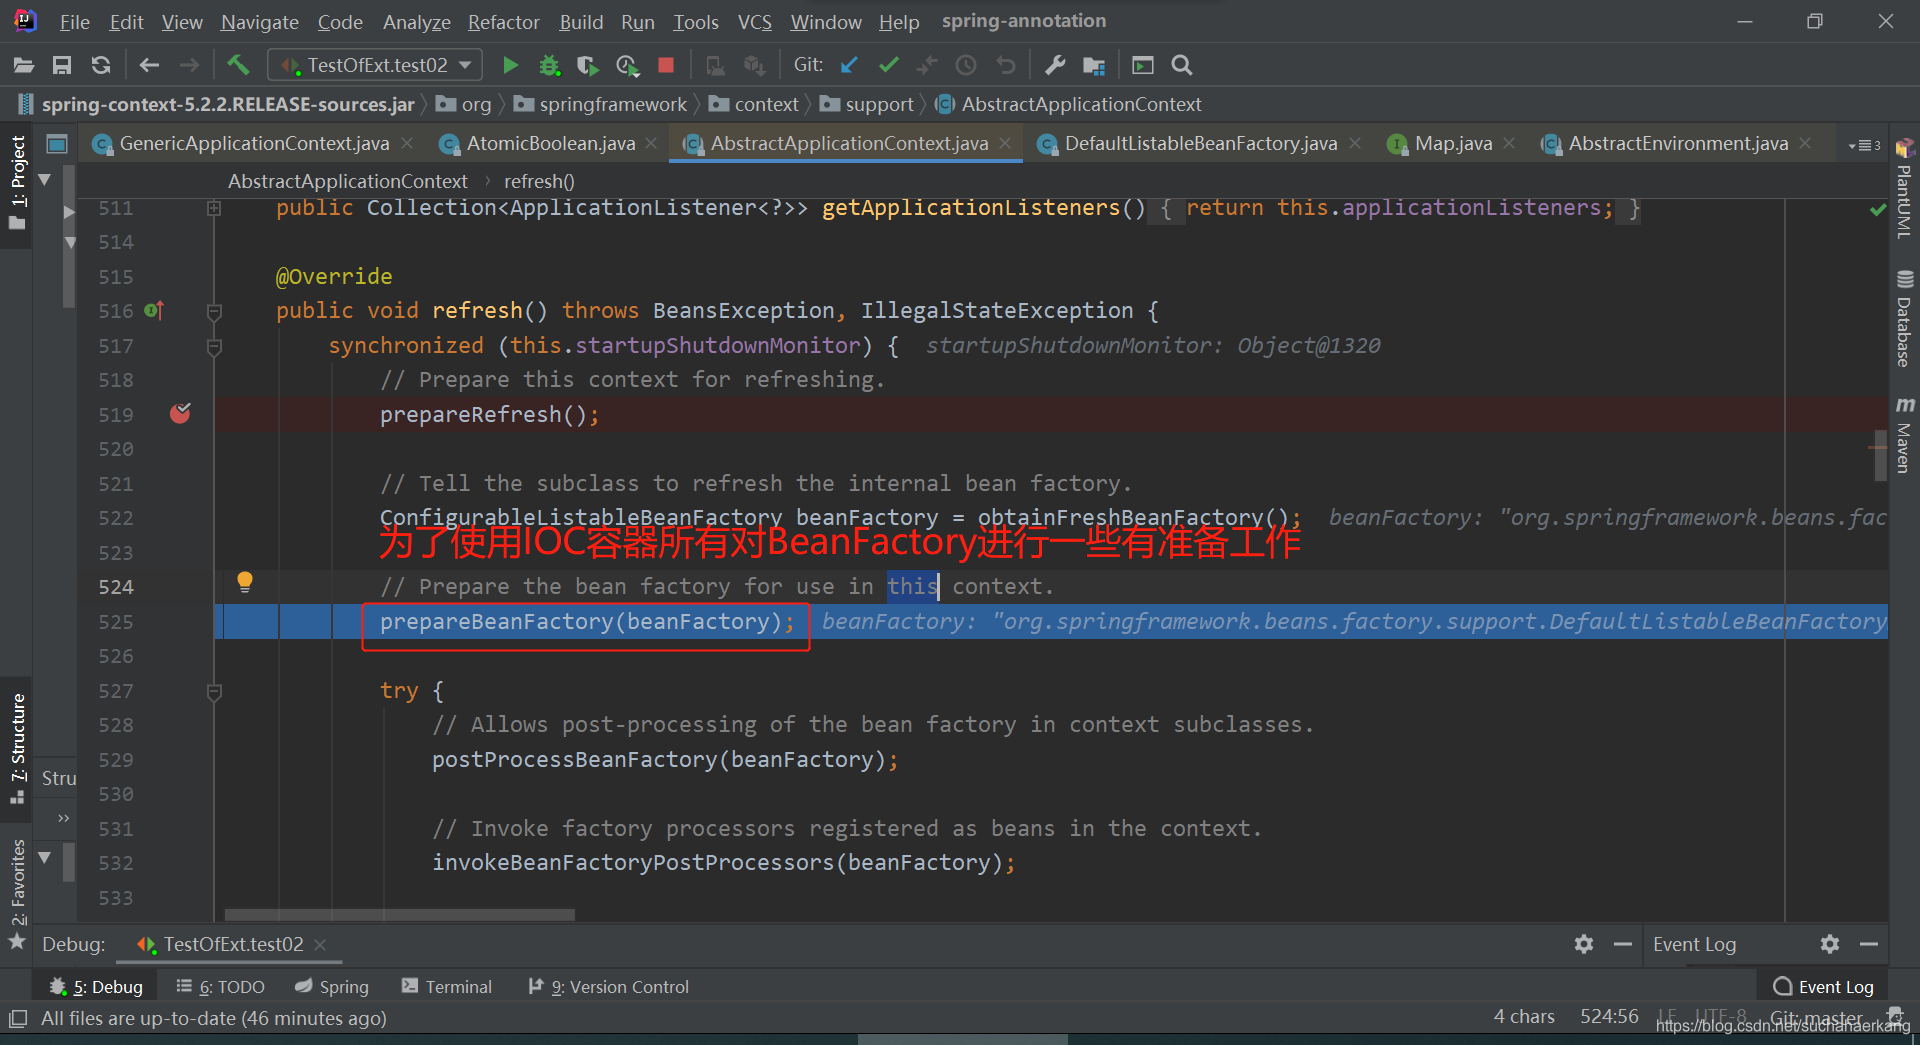1920x1045 pixels.
Task: Open the Navigate menu
Action: coord(260,21)
